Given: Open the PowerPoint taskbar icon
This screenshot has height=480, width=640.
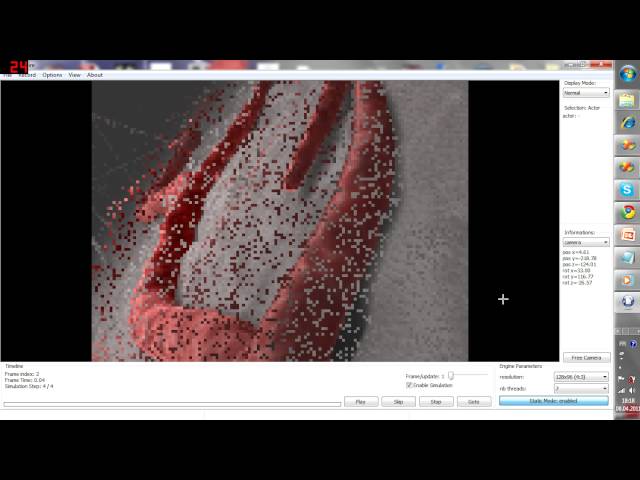Looking at the screenshot, I should [627, 235].
